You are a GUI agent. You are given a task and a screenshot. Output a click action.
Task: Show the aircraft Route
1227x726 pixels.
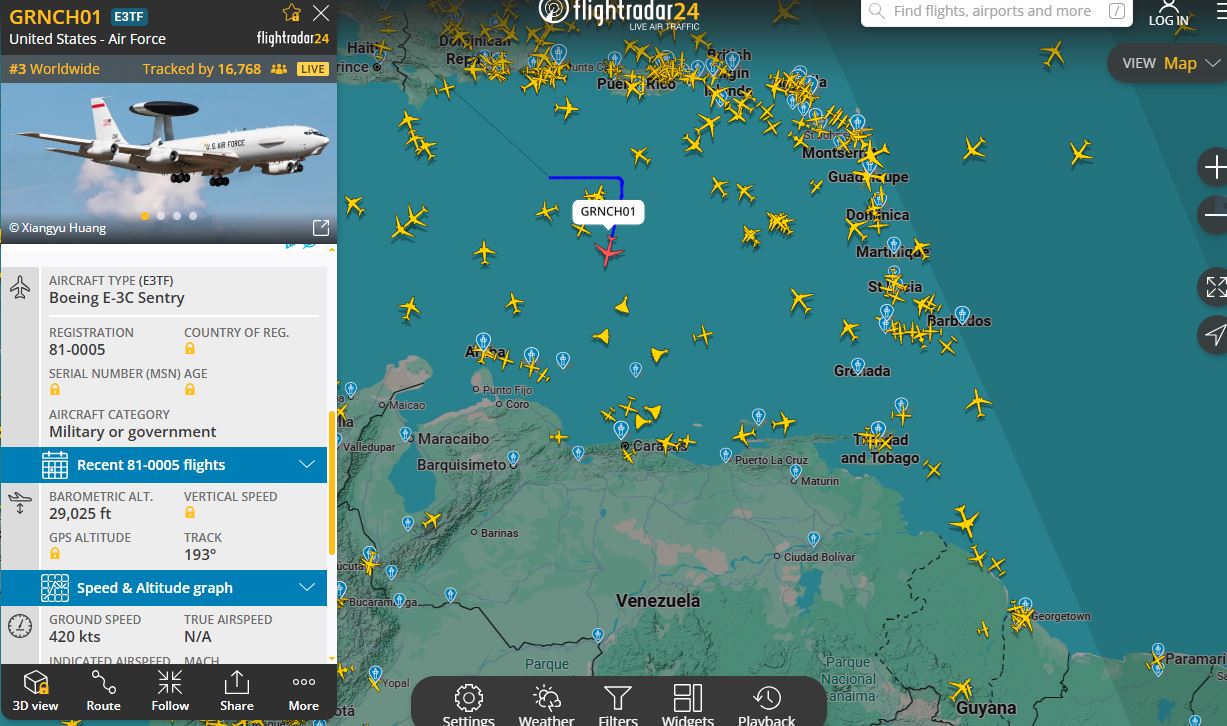(103, 691)
